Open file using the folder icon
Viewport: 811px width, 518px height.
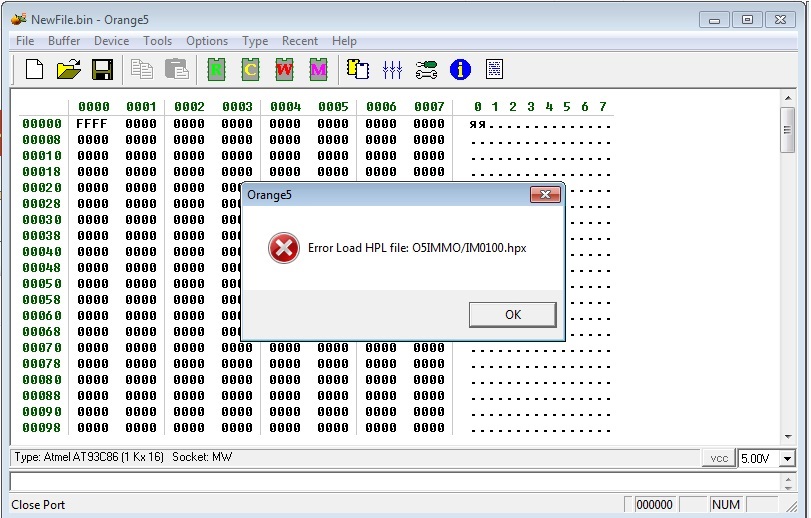tap(68, 69)
